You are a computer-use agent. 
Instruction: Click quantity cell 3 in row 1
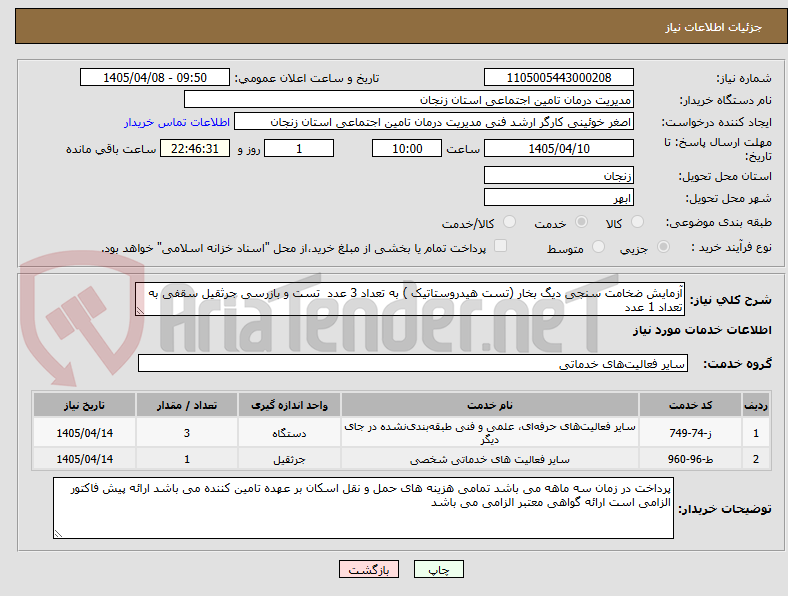(186, 433)
